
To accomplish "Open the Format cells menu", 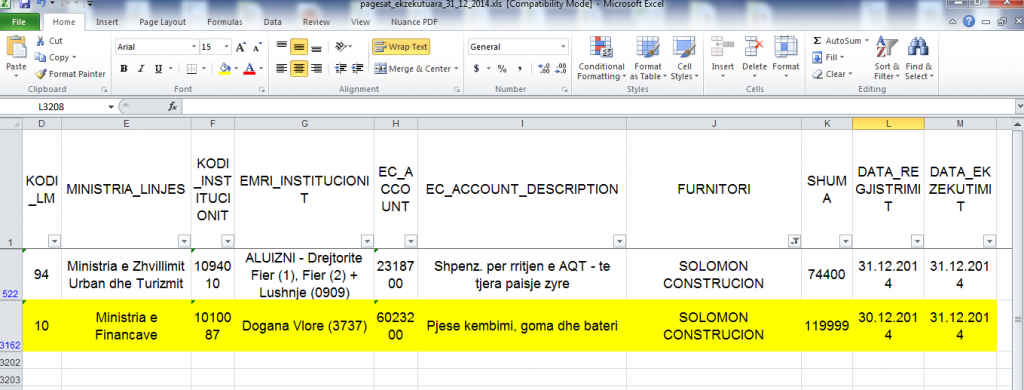I will coord(786,58).
